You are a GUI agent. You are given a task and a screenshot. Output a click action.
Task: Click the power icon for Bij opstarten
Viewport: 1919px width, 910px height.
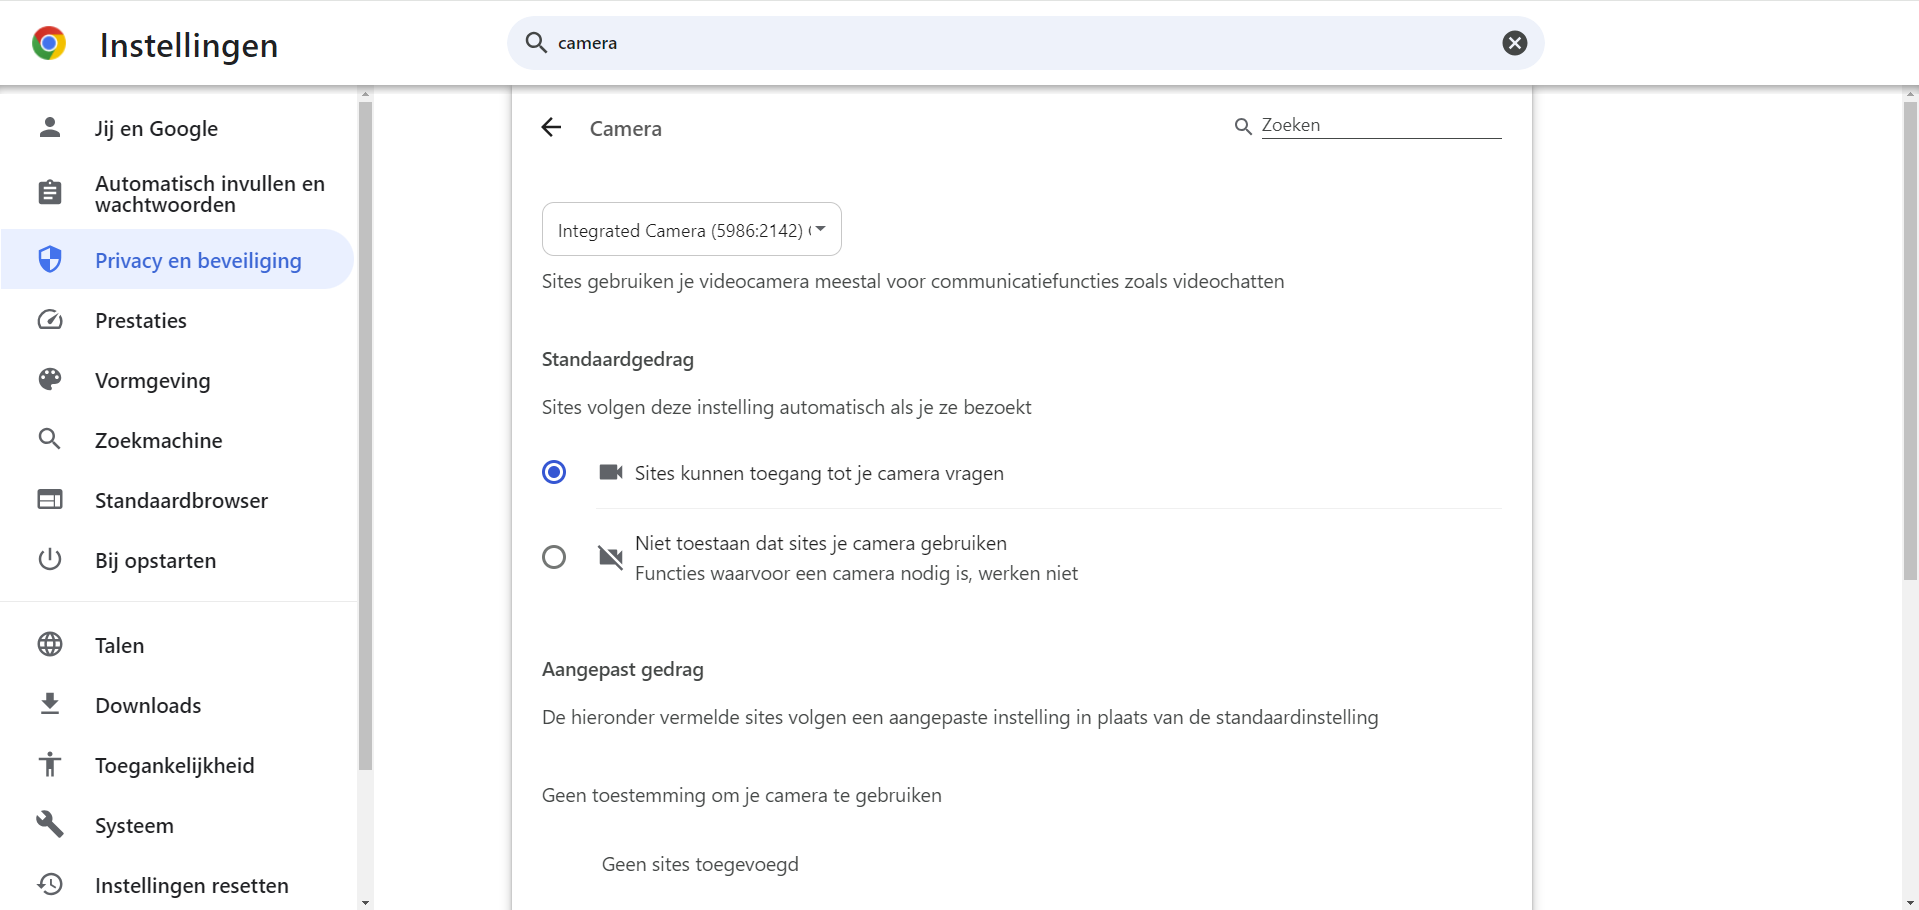50,560
